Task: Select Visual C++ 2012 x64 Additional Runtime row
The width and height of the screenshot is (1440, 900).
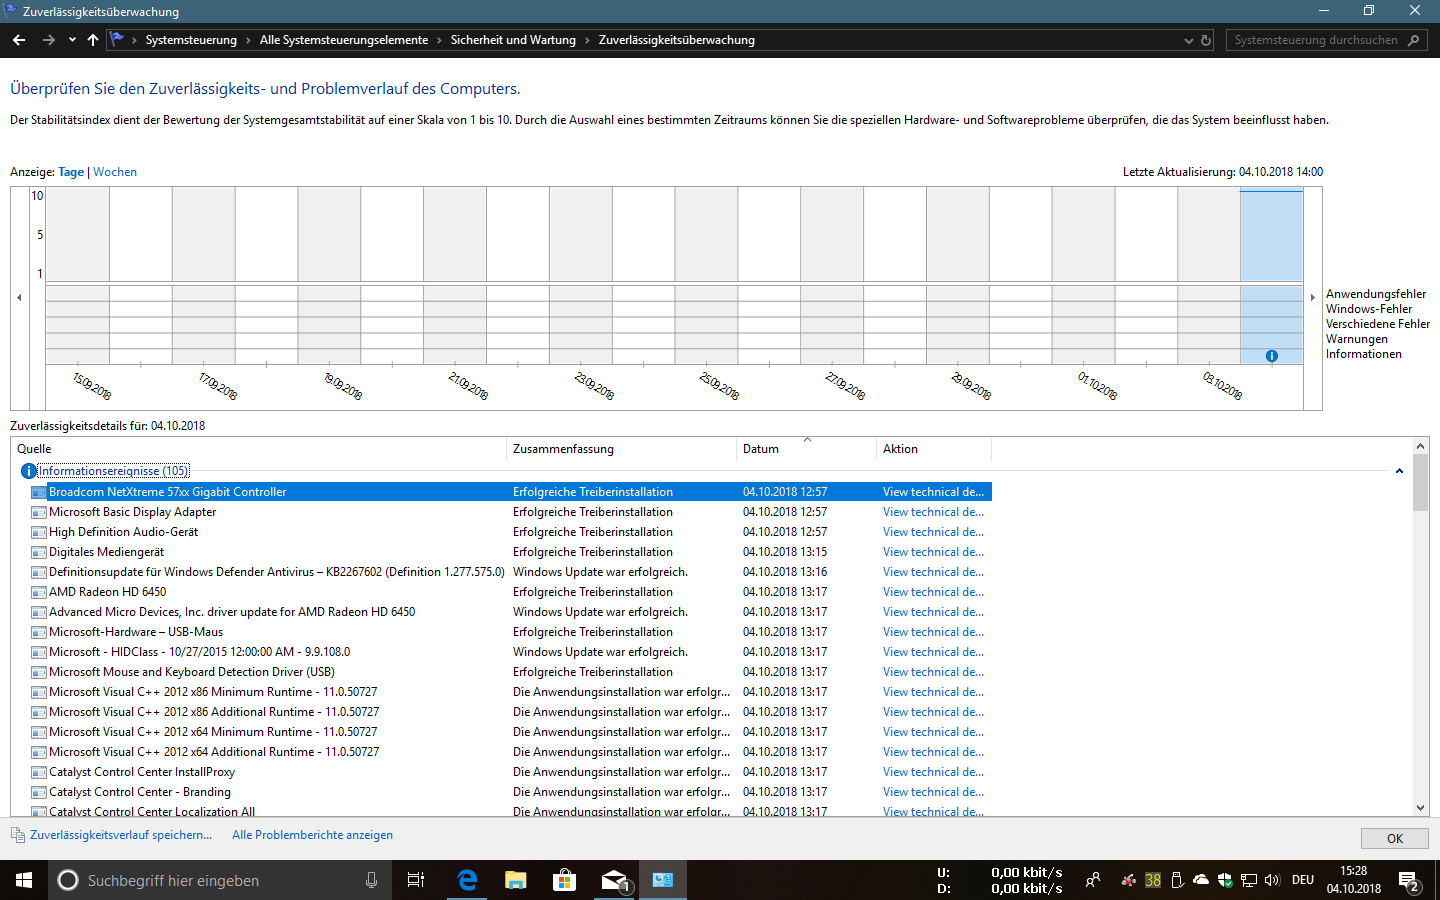Action: pos(510,752)
